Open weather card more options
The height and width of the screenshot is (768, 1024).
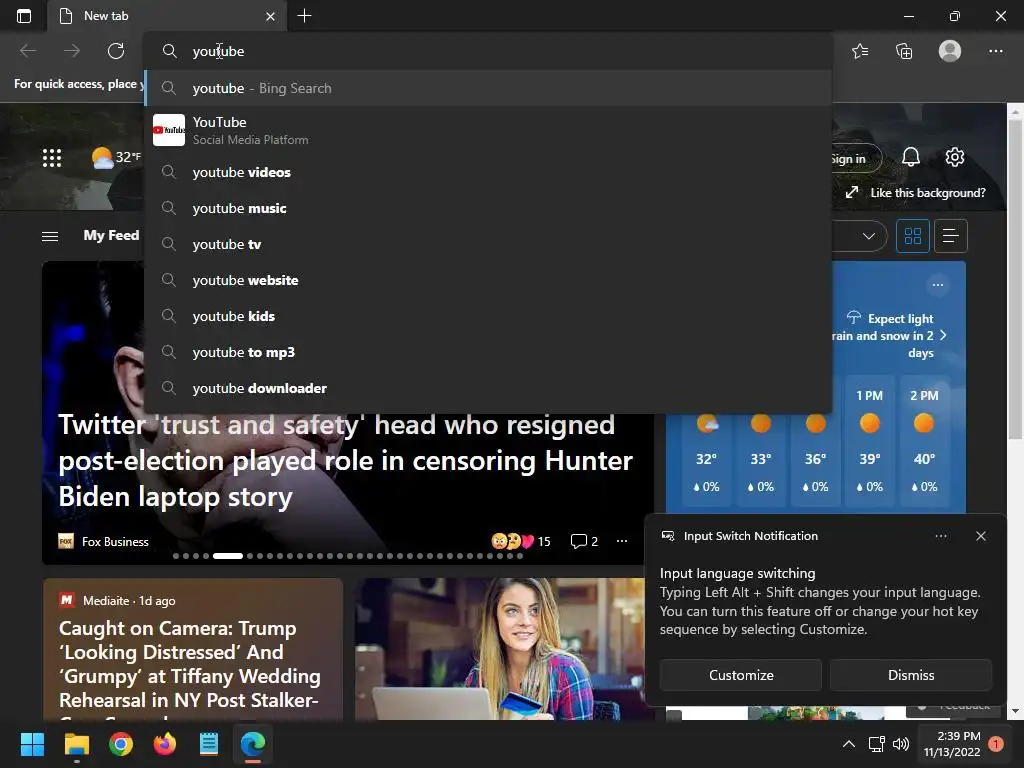coord(938,285)
